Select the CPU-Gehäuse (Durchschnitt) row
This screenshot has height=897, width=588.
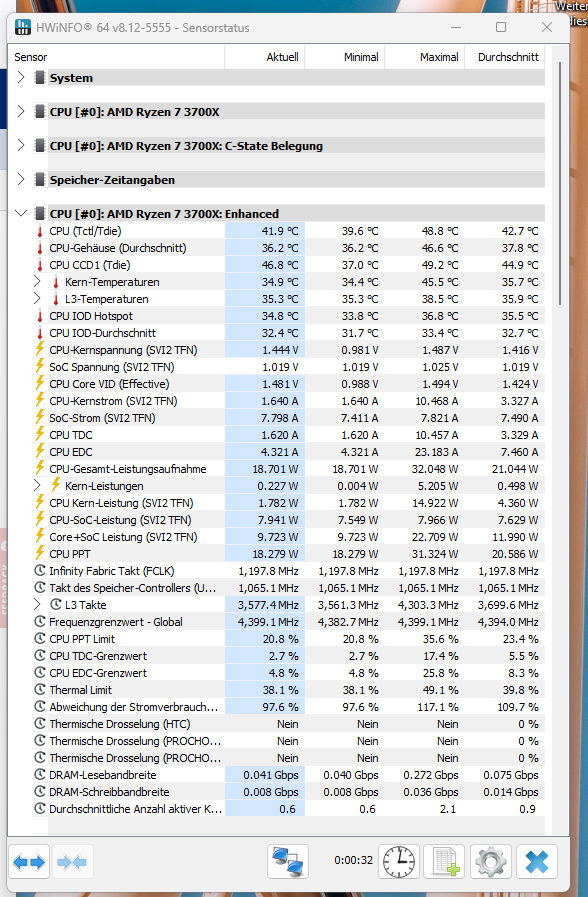coord(288,248)
